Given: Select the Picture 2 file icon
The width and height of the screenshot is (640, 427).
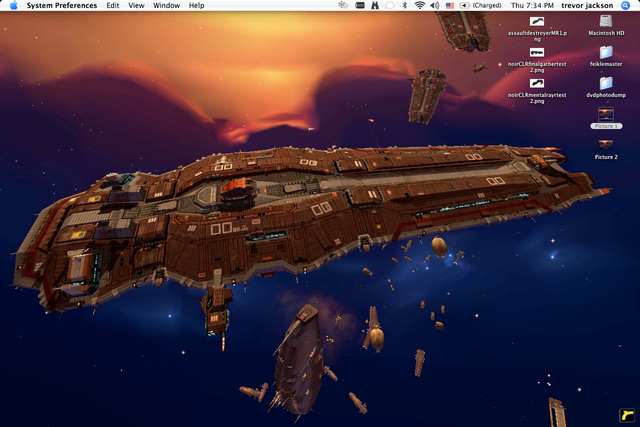Looking at the screenshot, I should 606,146.
